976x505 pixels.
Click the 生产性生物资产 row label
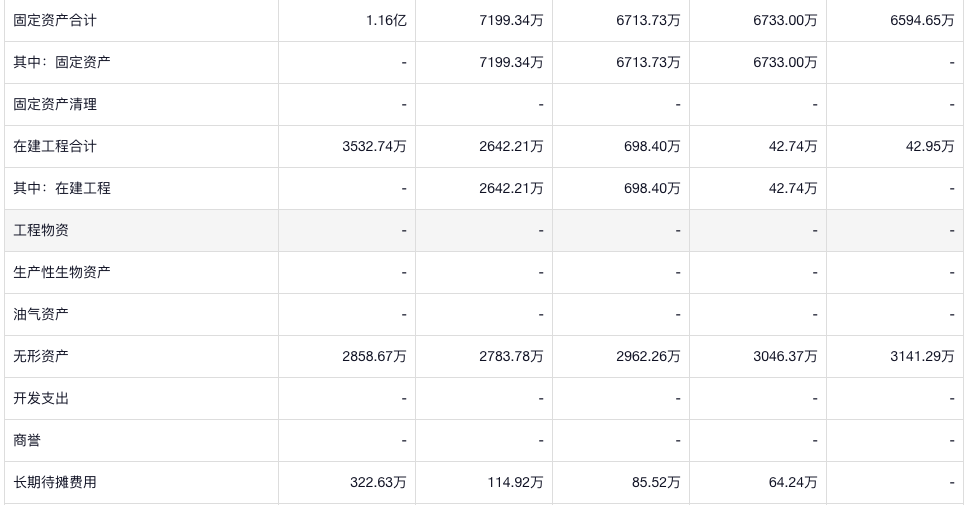click(x=62, y=272)
